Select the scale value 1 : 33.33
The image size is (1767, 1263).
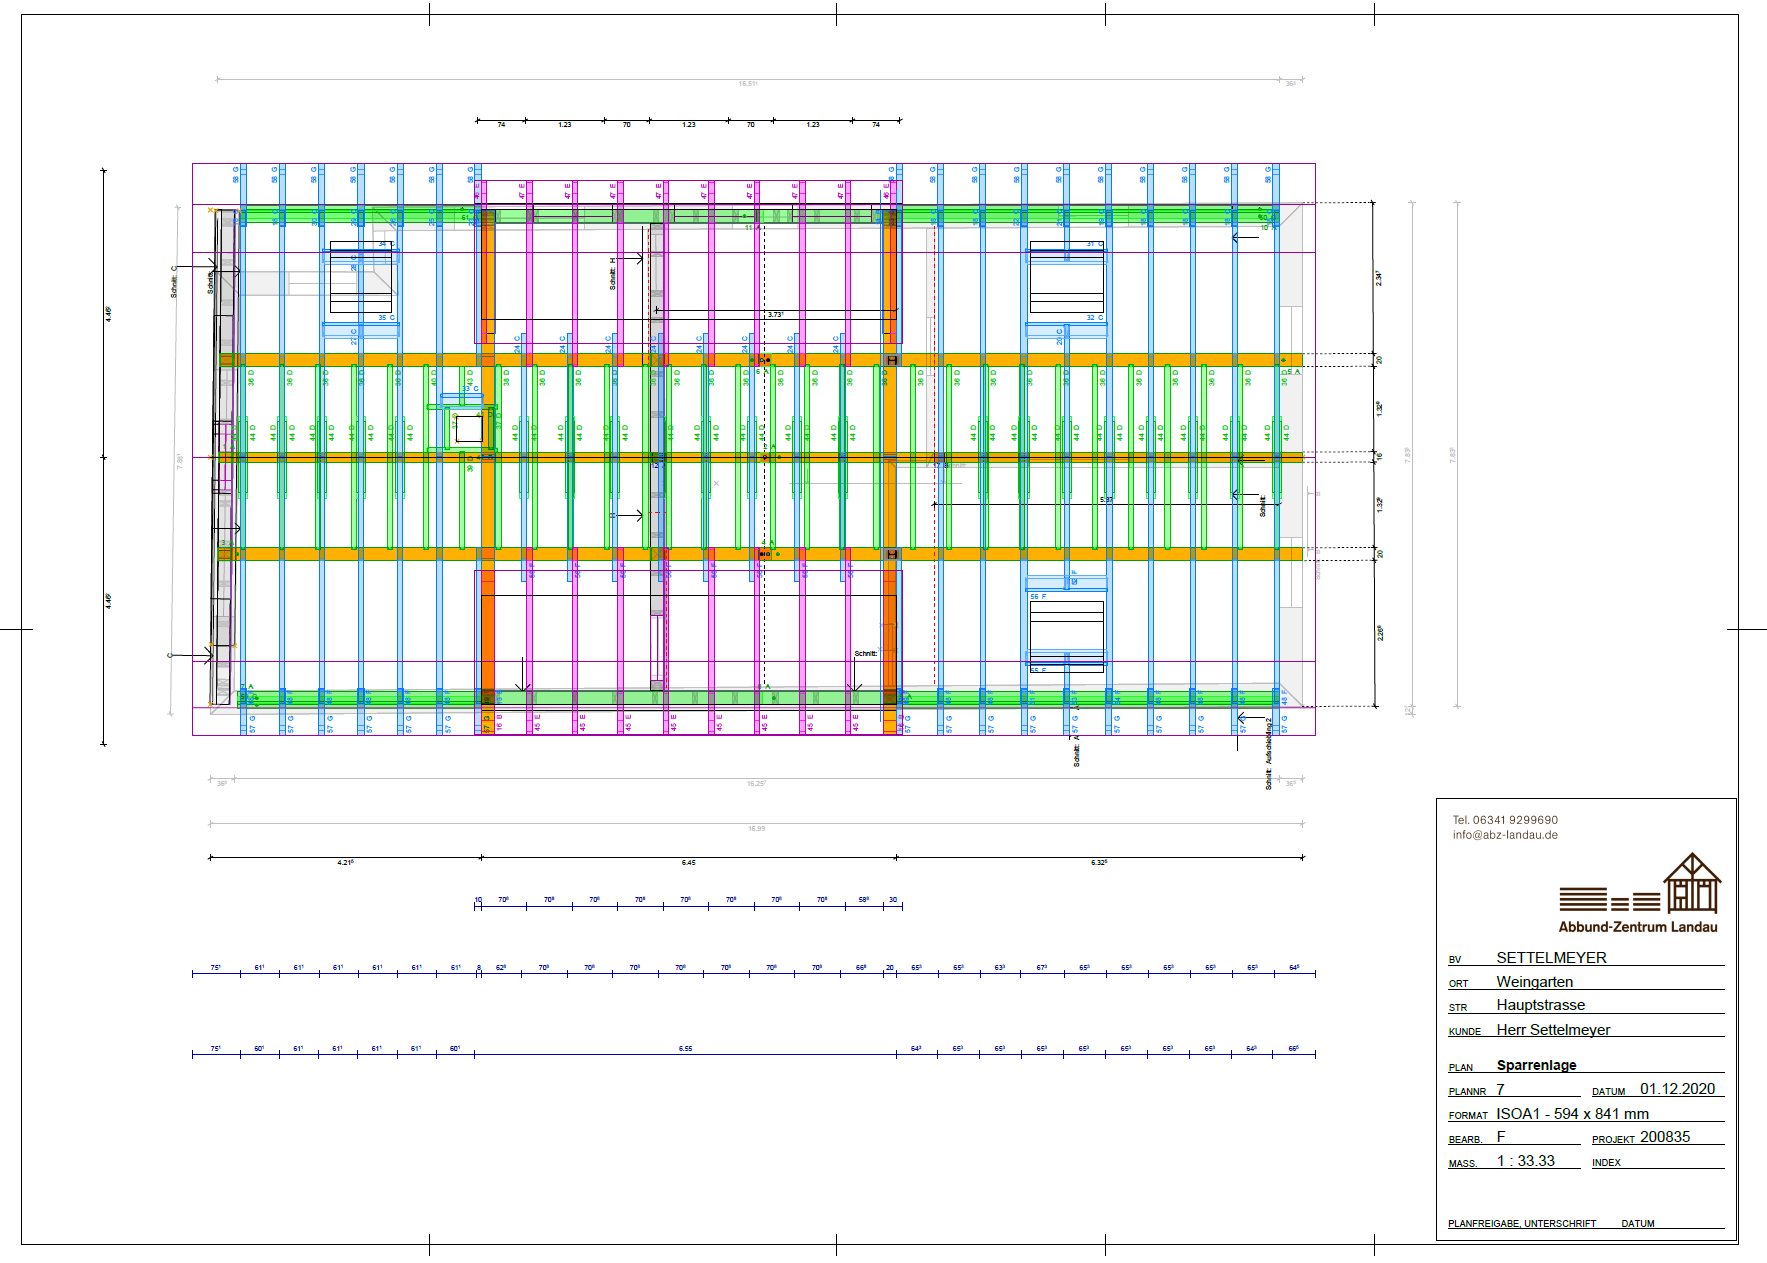pyautogui.click(x=1525, y=1161)
